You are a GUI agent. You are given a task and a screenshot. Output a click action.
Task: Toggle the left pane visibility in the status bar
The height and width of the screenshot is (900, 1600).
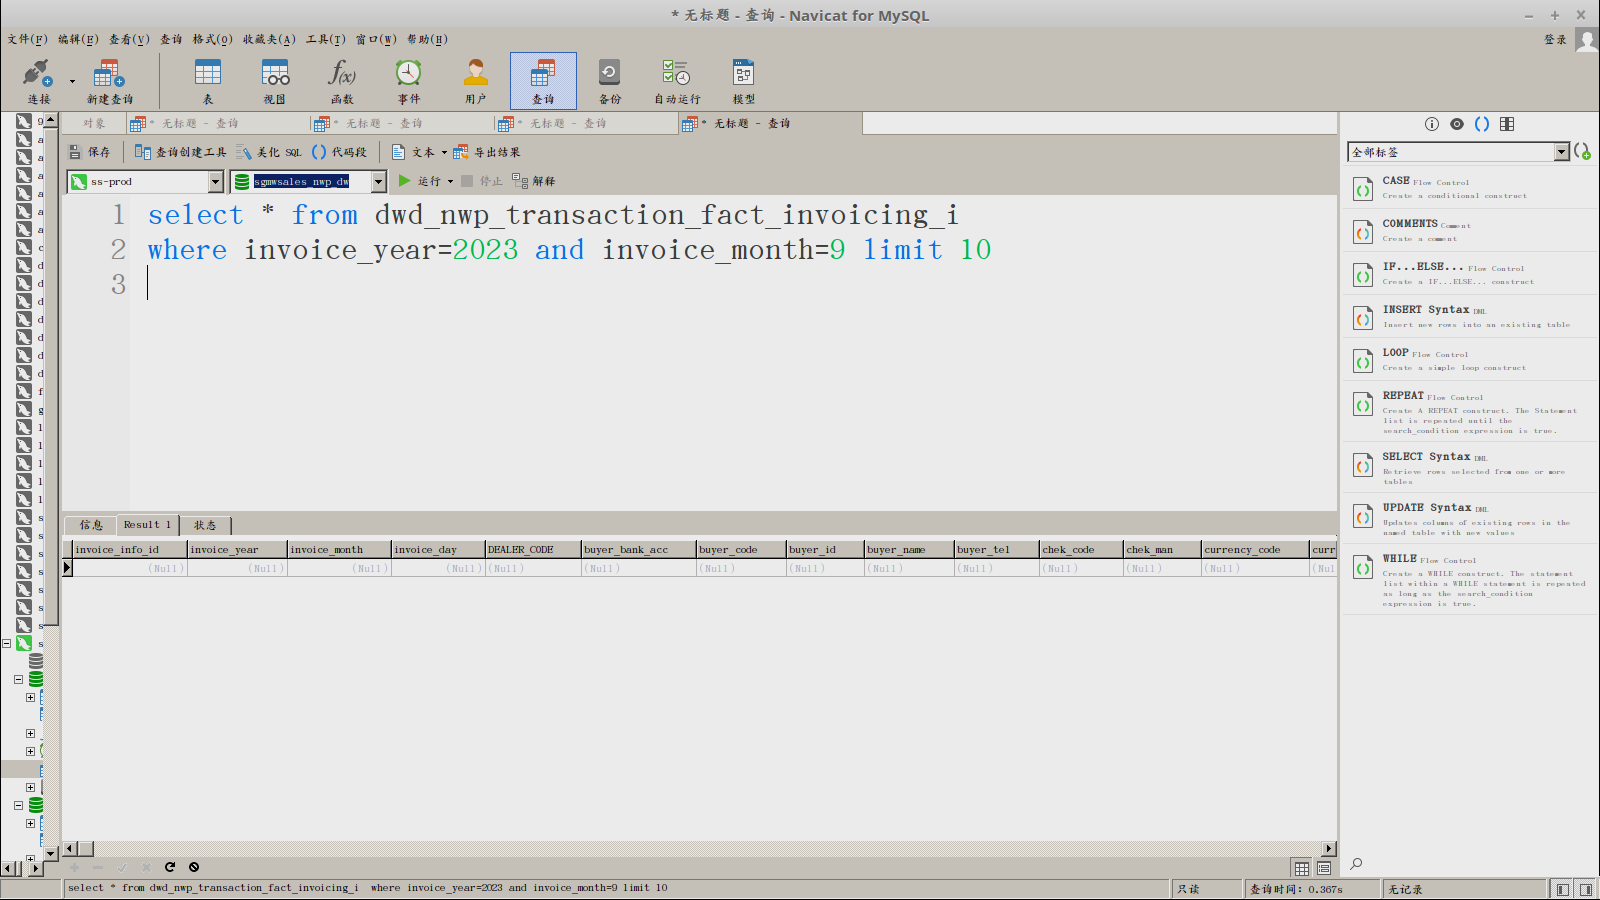[x=1562, y=889]
